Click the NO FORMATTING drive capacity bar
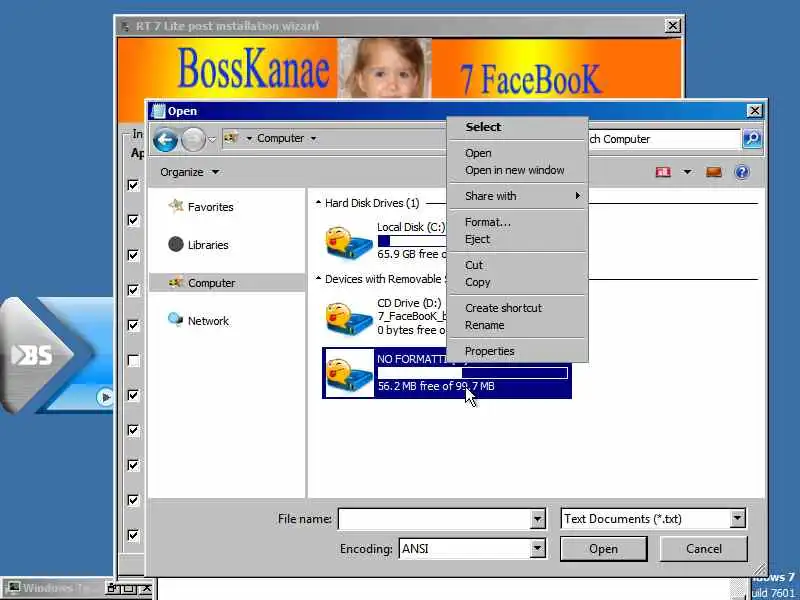The image size is (800, 600). coord(472,373)
